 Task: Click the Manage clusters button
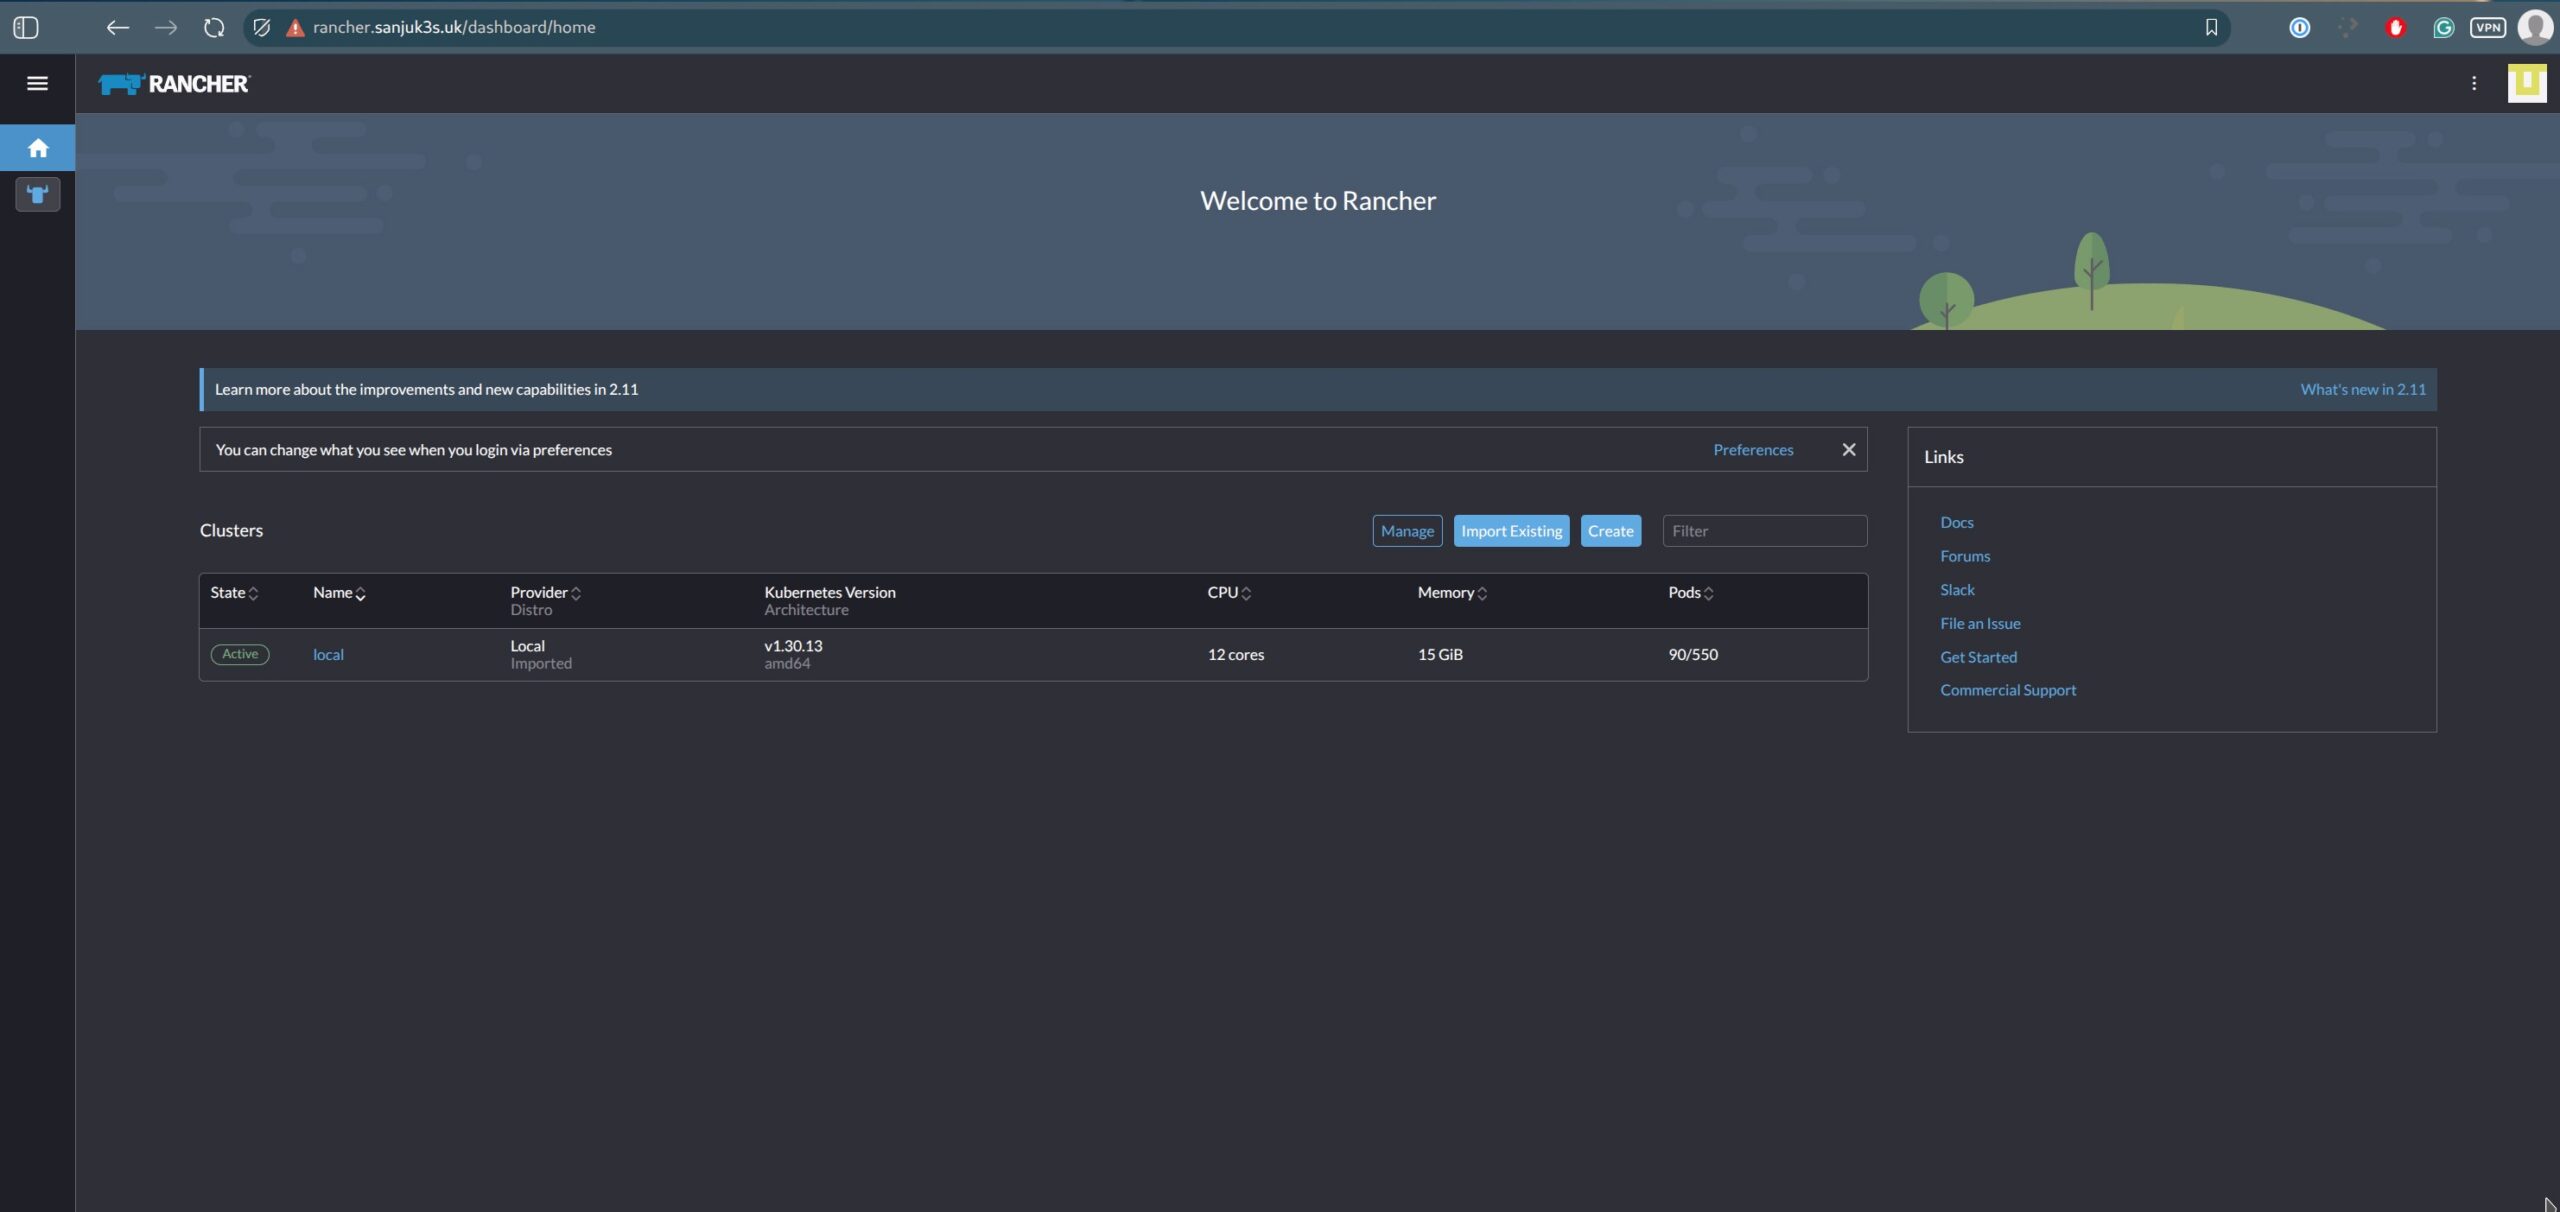tap(1407, 531)
